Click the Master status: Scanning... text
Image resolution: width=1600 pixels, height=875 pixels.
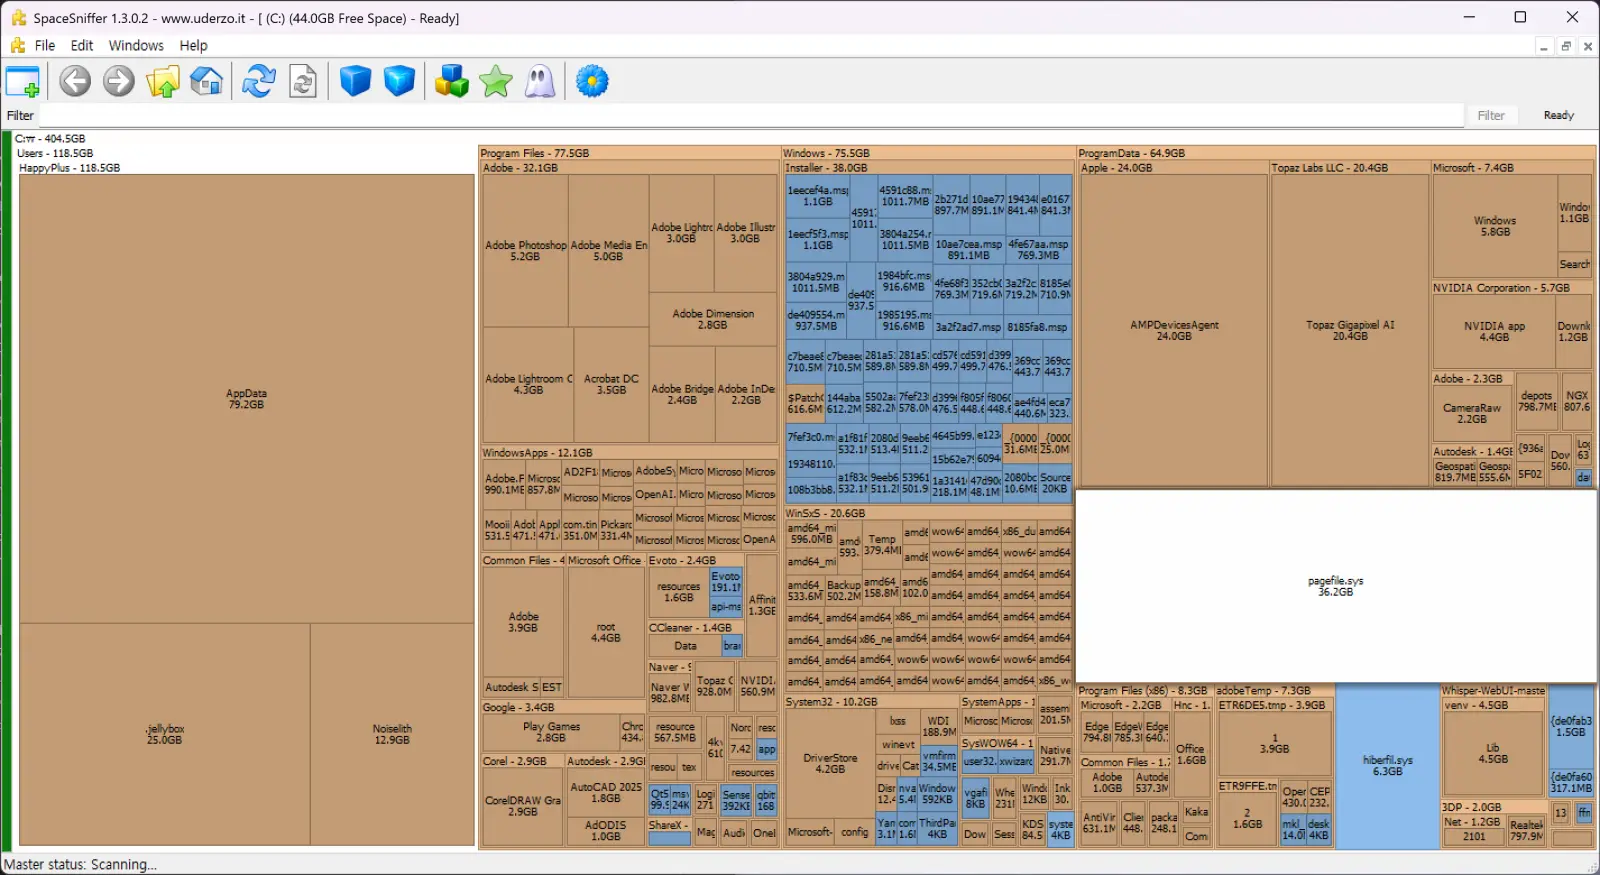click(80, 865)
